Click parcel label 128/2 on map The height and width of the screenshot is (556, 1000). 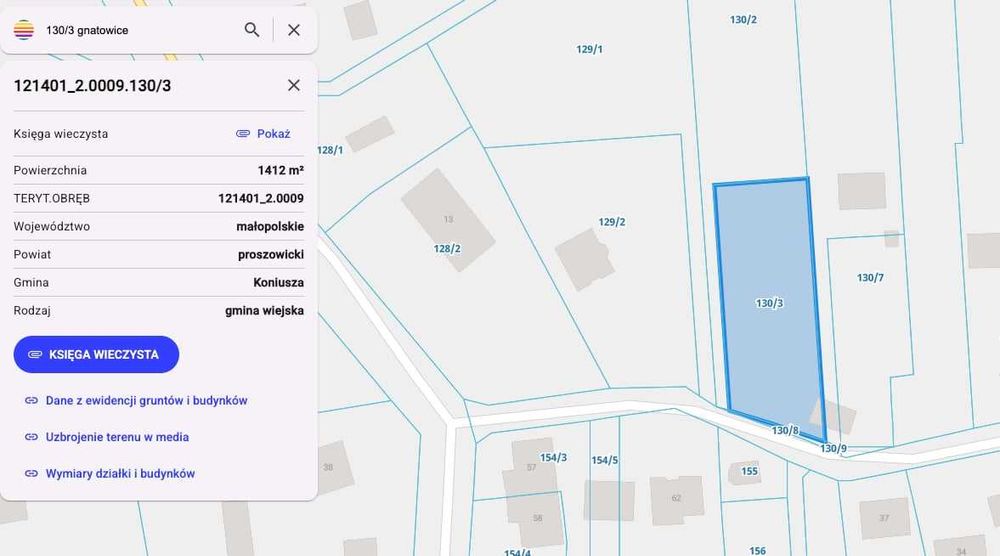tap(447, 249)
